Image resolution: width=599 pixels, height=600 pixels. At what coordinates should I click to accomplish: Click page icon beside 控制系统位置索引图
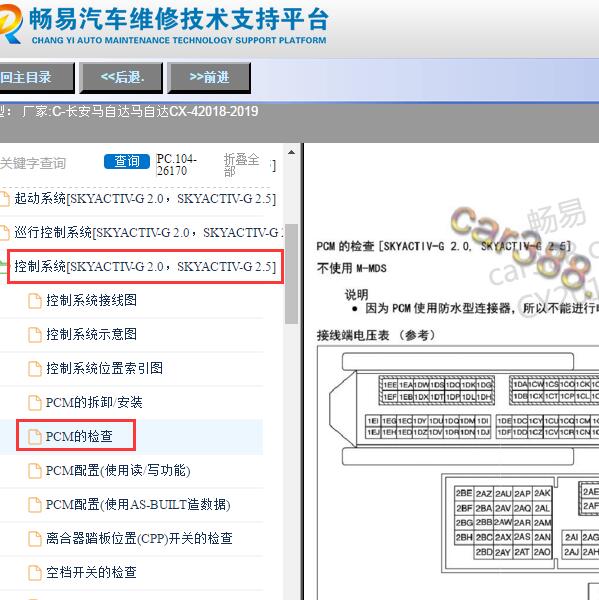coord(35,368)
